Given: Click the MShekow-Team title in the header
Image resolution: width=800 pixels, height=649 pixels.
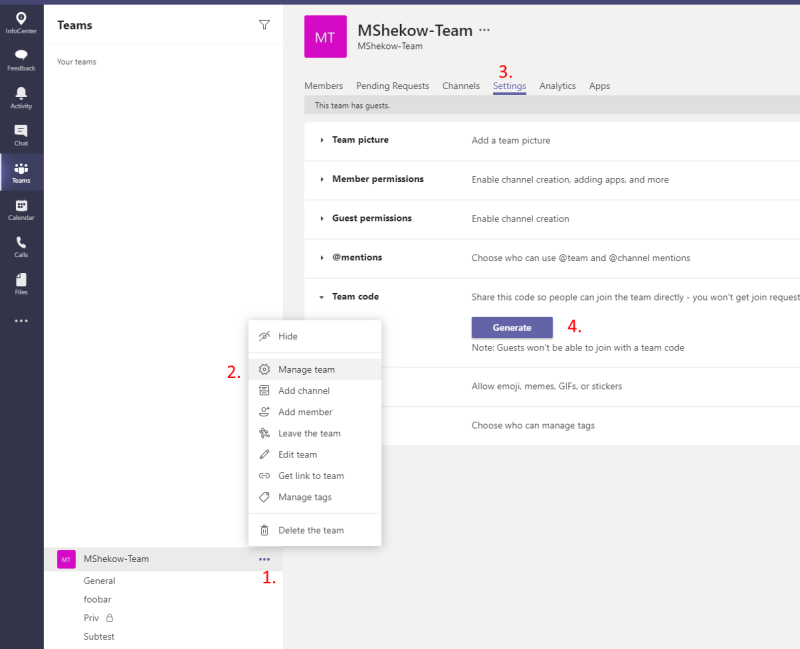Looking at the screenshot, I should 415,30.
